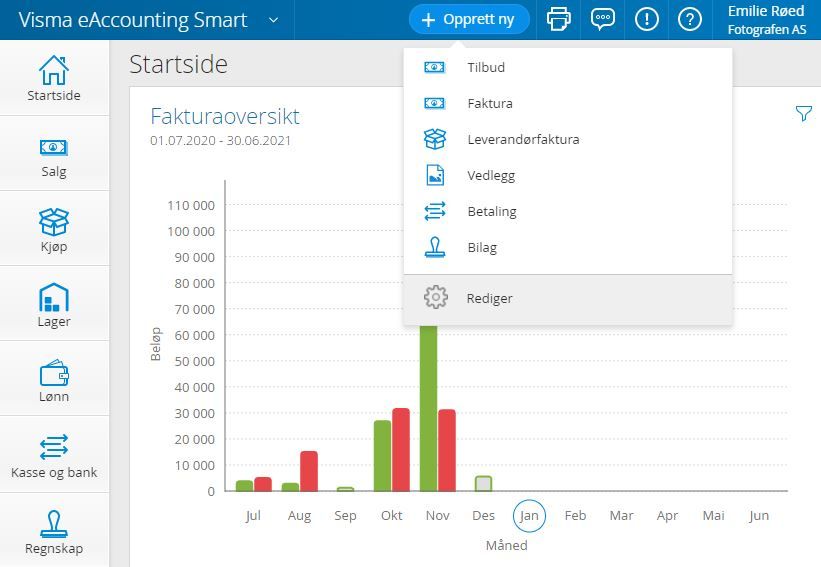Open the Emilie Røed user account menu
Image resolution: width=821 pixels, height=567 pixels.
(767, 20)
